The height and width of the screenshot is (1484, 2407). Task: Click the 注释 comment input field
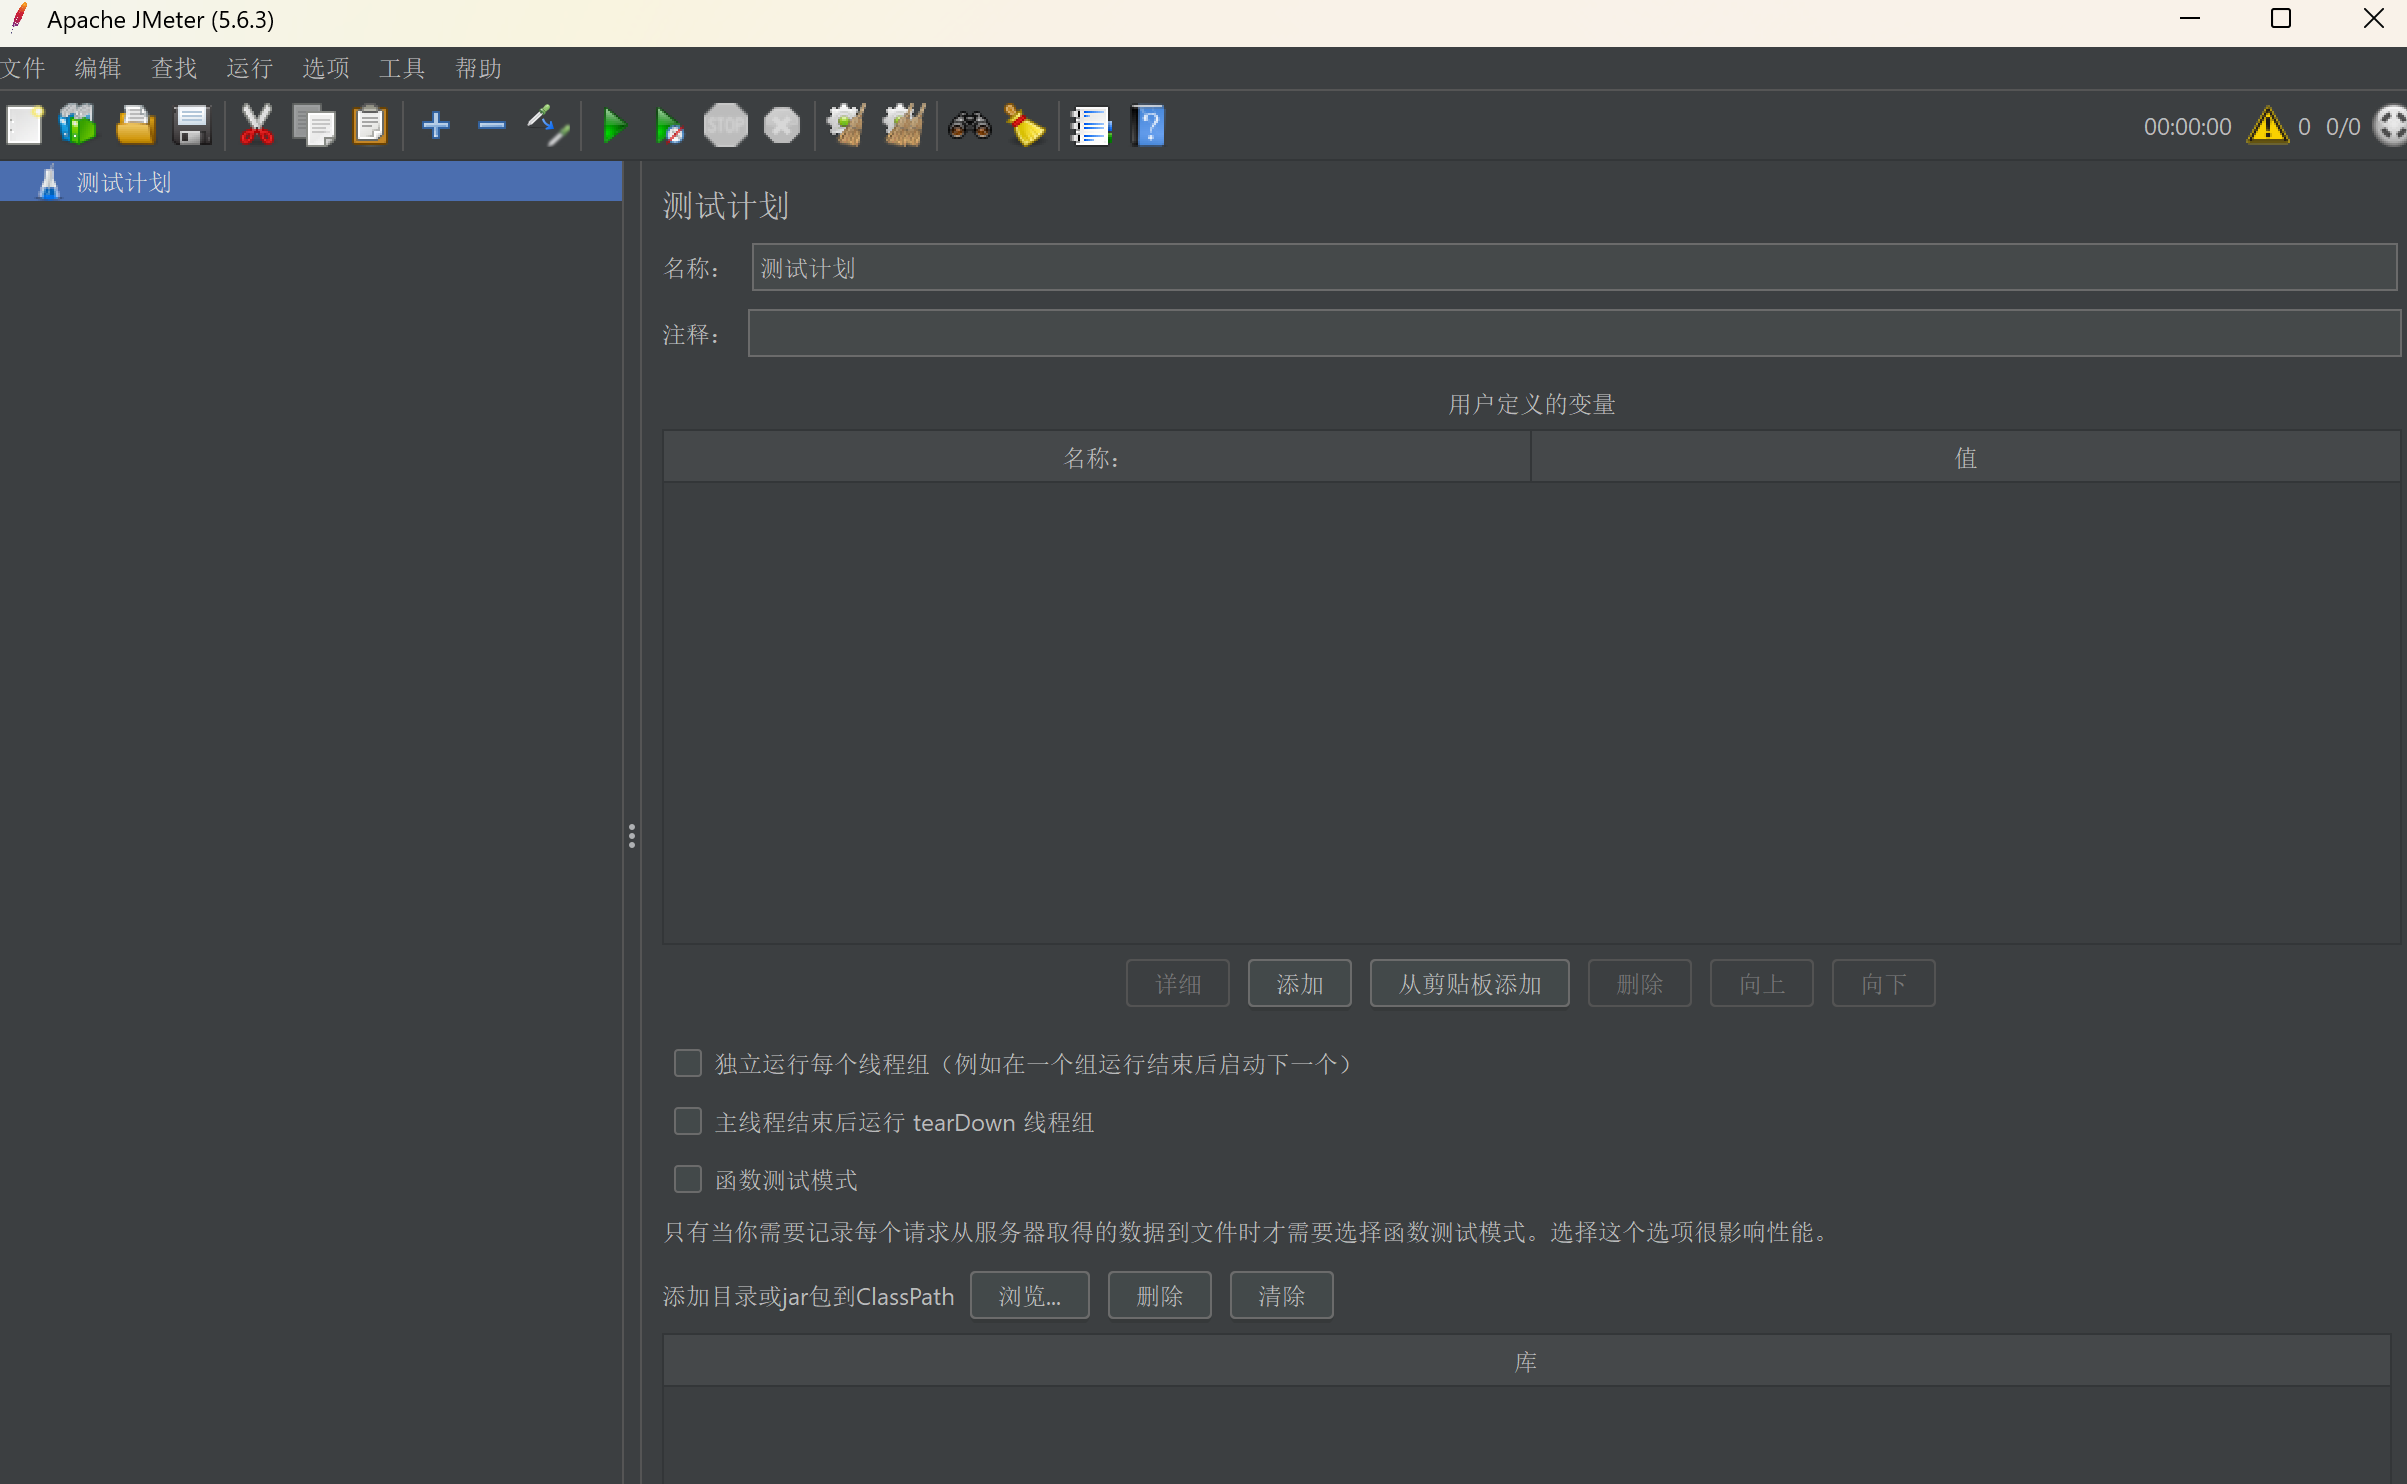[x=1573, y=333]
